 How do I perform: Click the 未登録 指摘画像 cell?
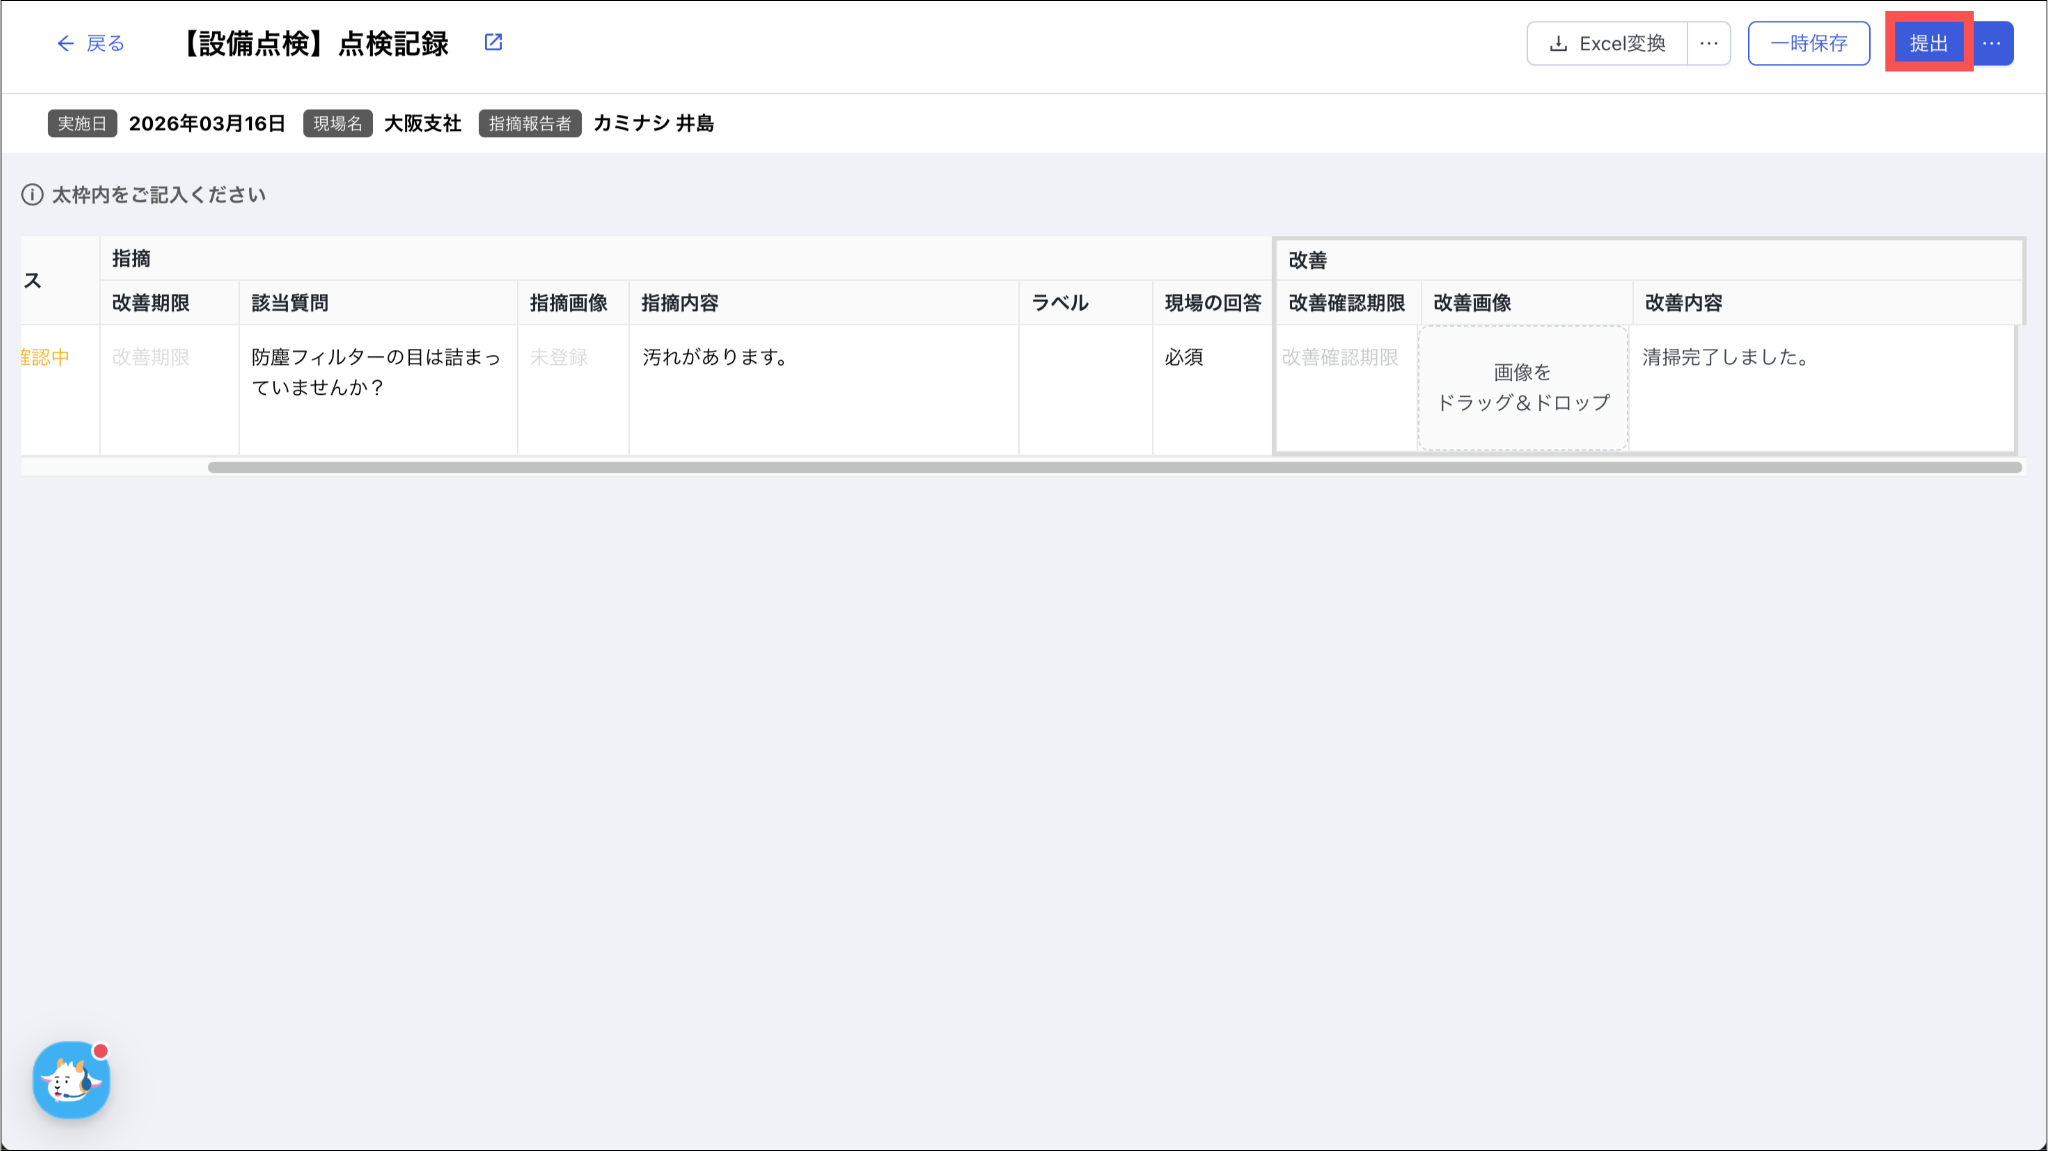[x=559, y=358]
